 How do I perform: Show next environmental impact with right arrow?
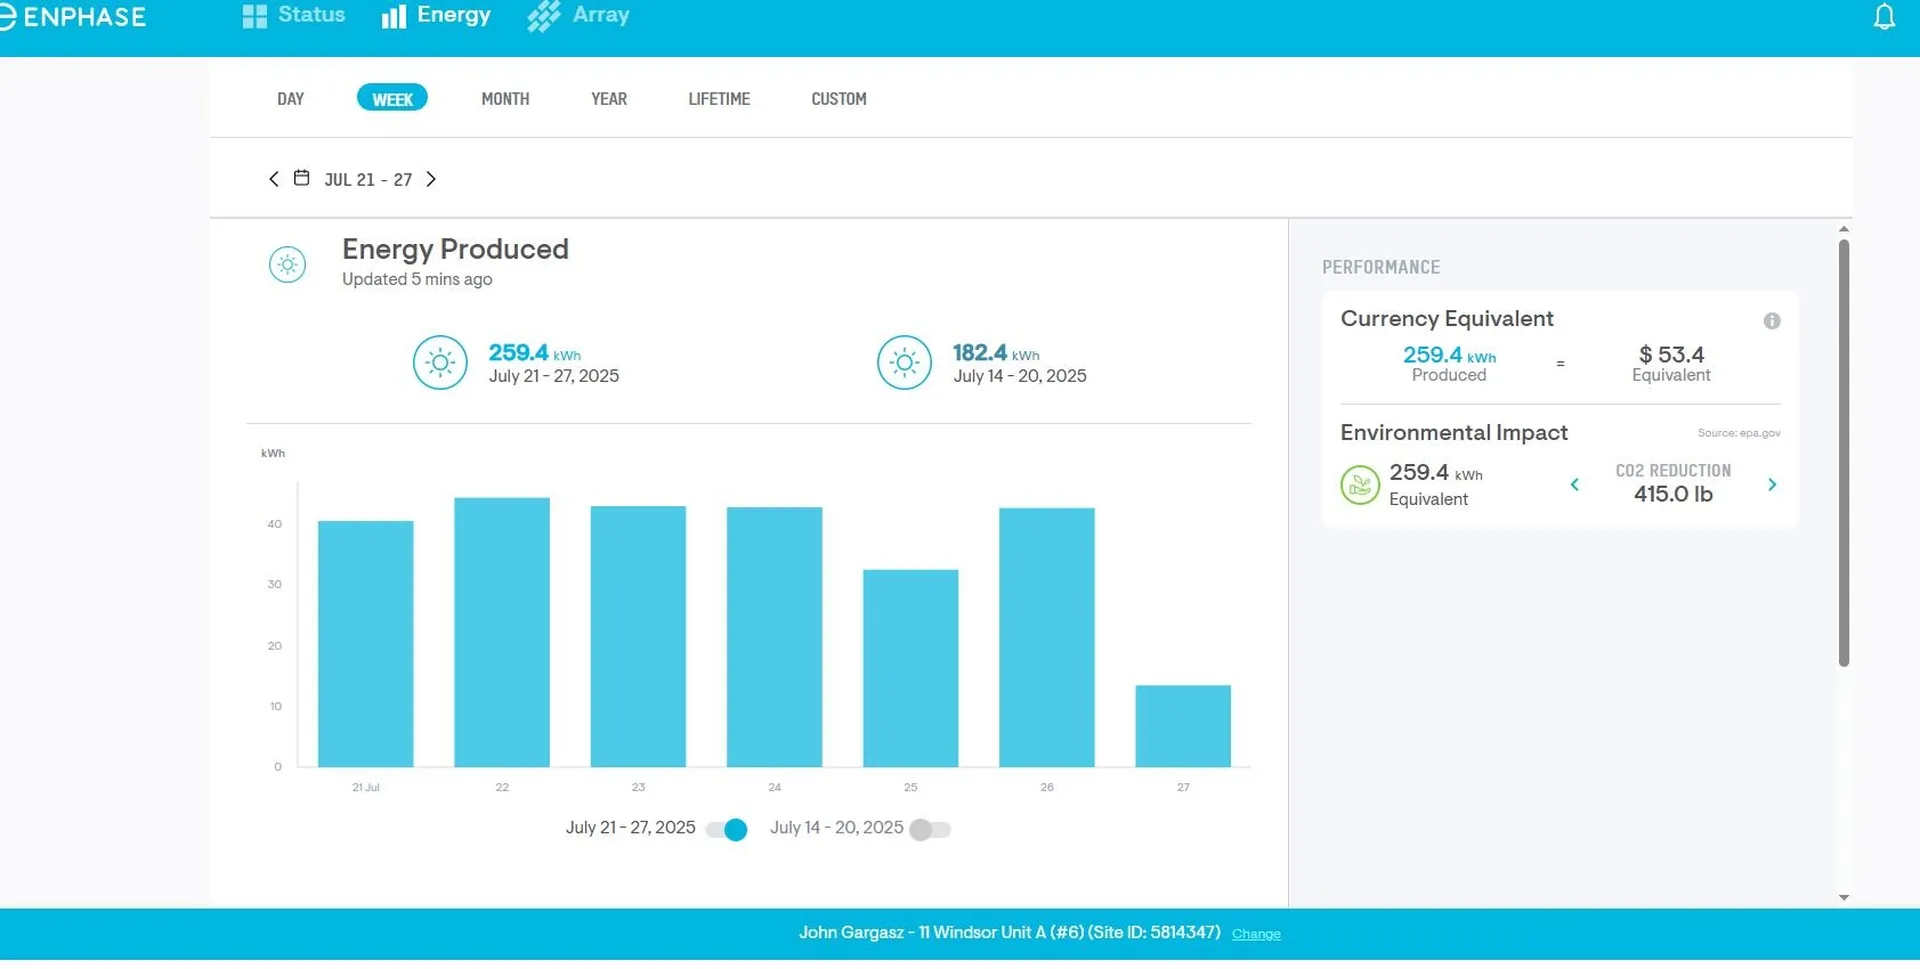(x=1771, y=485)
